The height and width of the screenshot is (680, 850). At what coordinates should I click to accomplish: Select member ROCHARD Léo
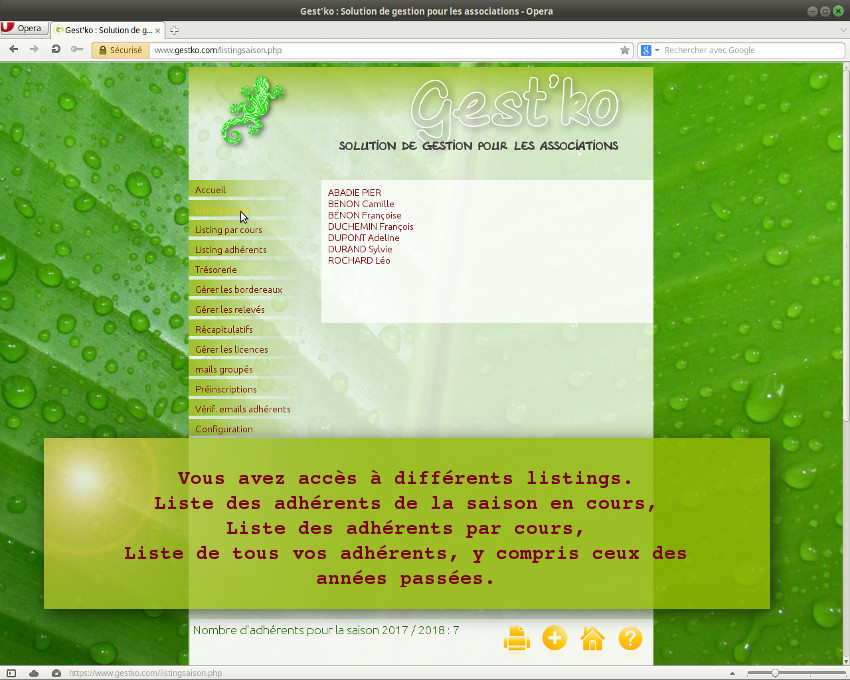359,261
